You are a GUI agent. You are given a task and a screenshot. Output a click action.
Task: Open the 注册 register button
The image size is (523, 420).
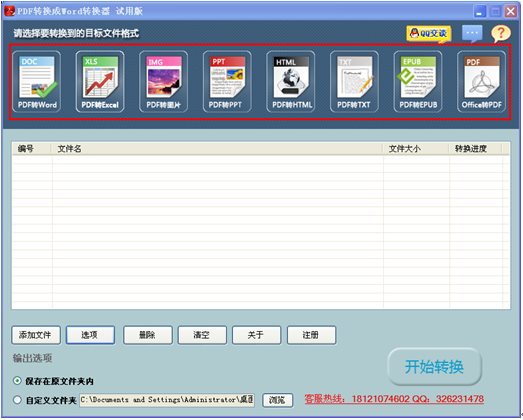click(312, 335)
